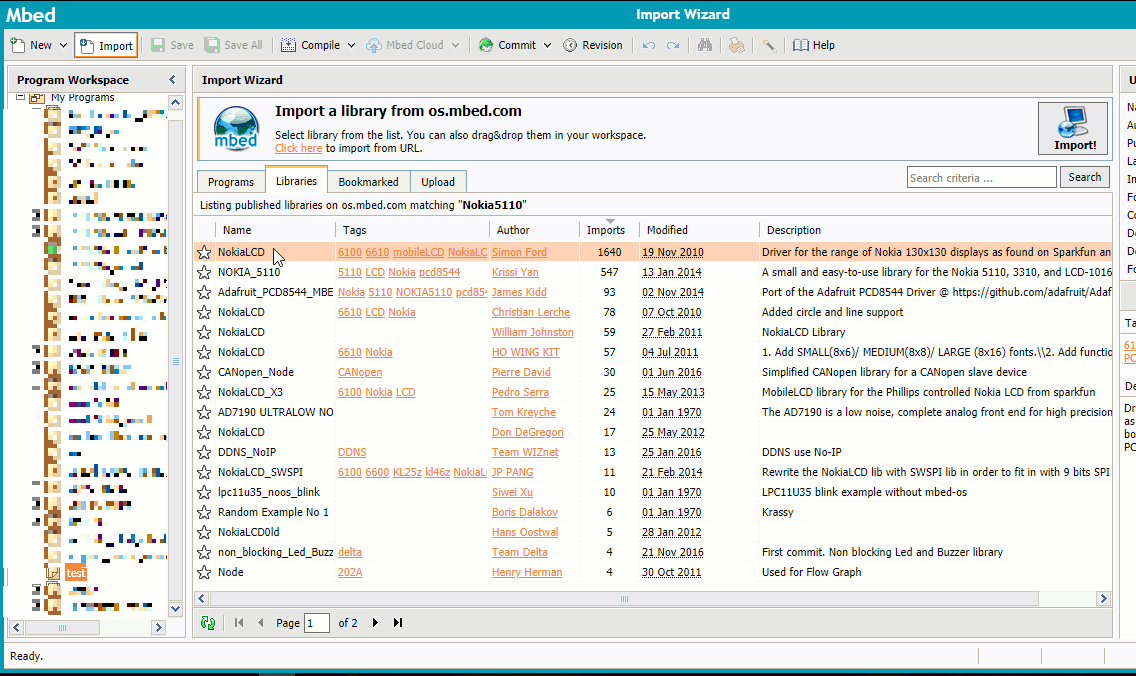Click the Compile toolbar icon

tap(288, 45)
